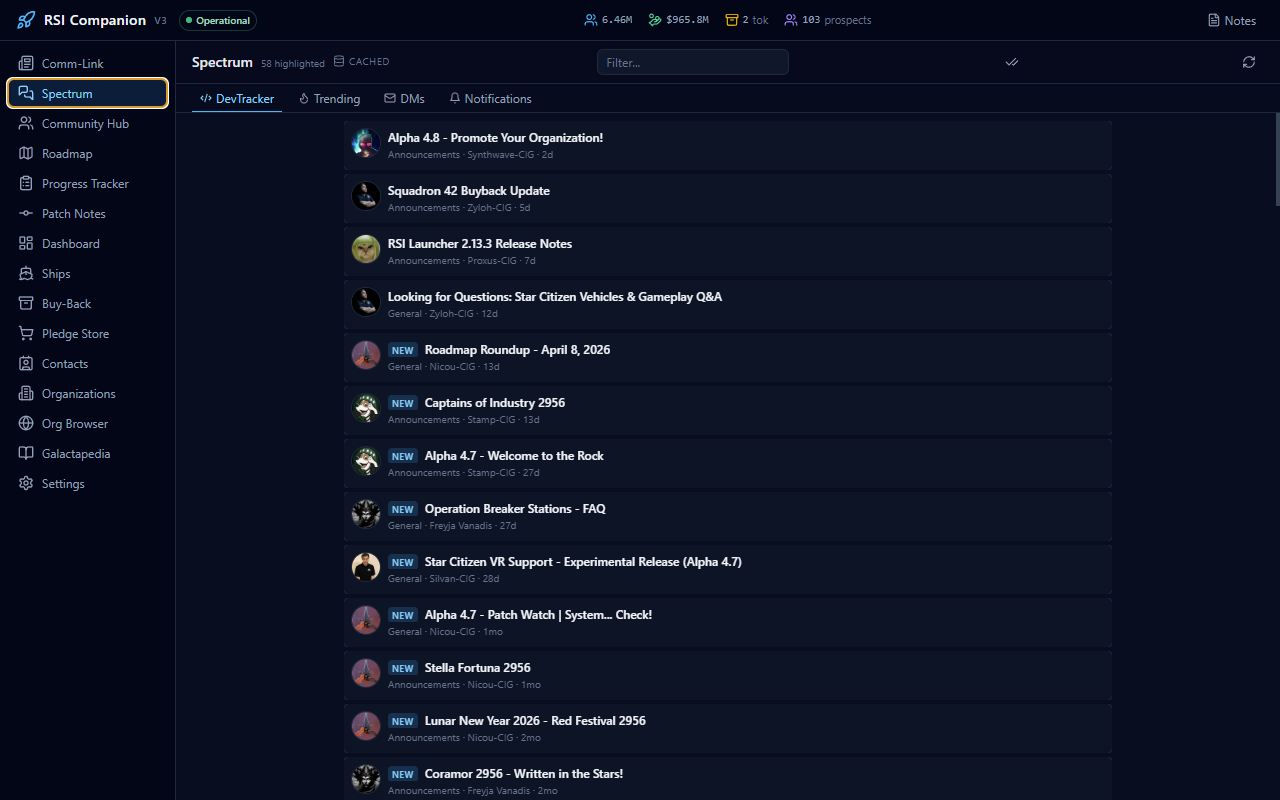Image resolution: width=1280 pixels, height=800 pixels.
Task: Click the RSI Companion rocket logo
Action: pyautogui.click(x=26, y=20)
